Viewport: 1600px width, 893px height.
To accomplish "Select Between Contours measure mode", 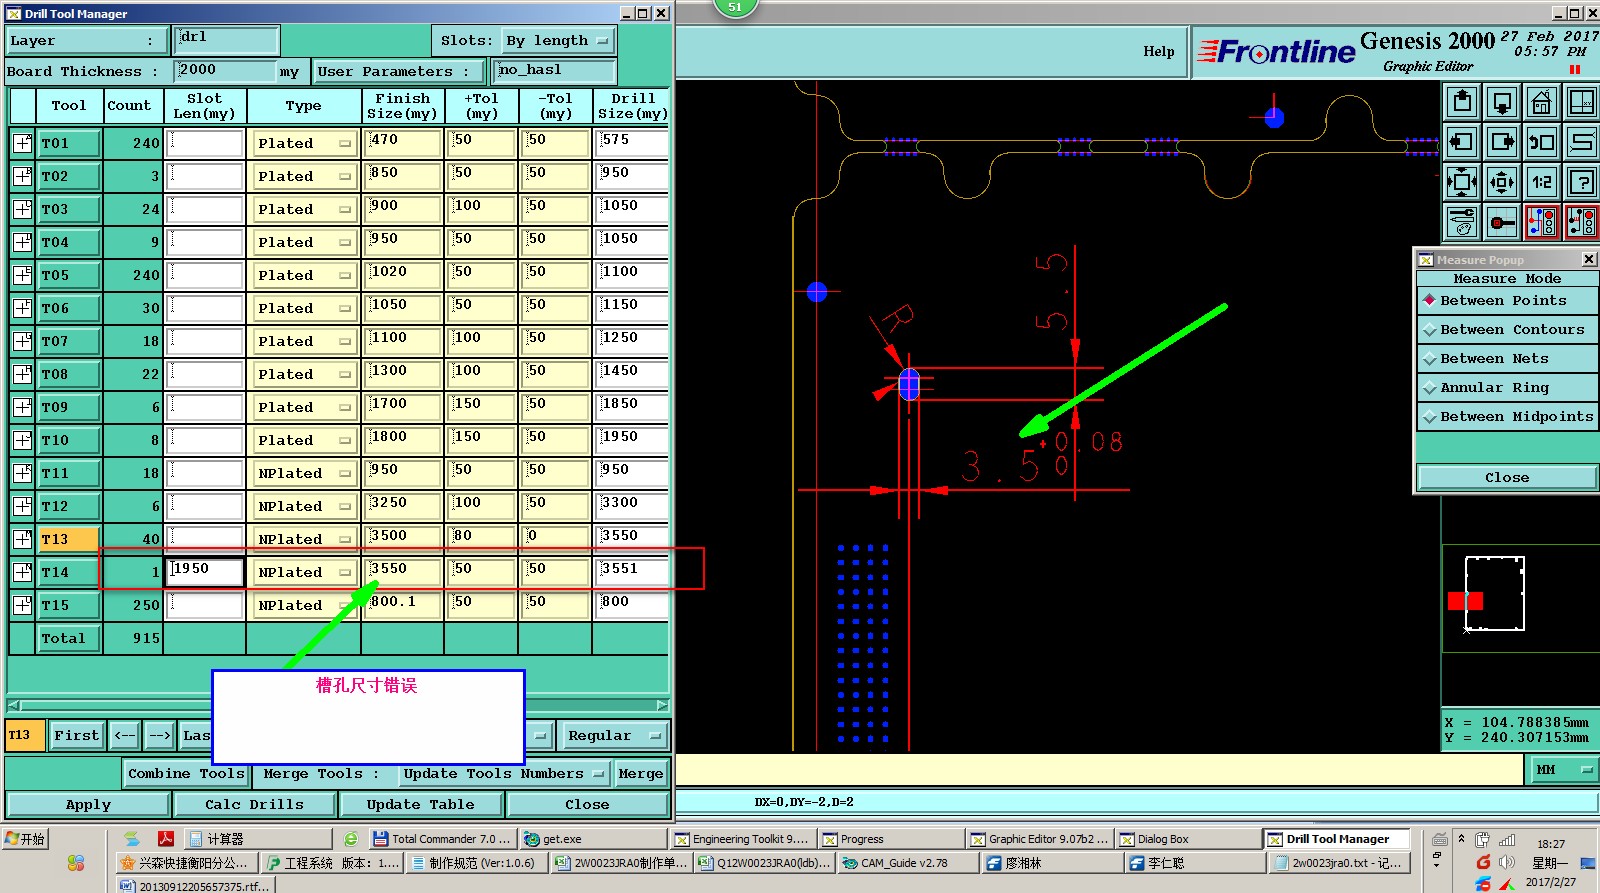I will tap(1507, 330).
